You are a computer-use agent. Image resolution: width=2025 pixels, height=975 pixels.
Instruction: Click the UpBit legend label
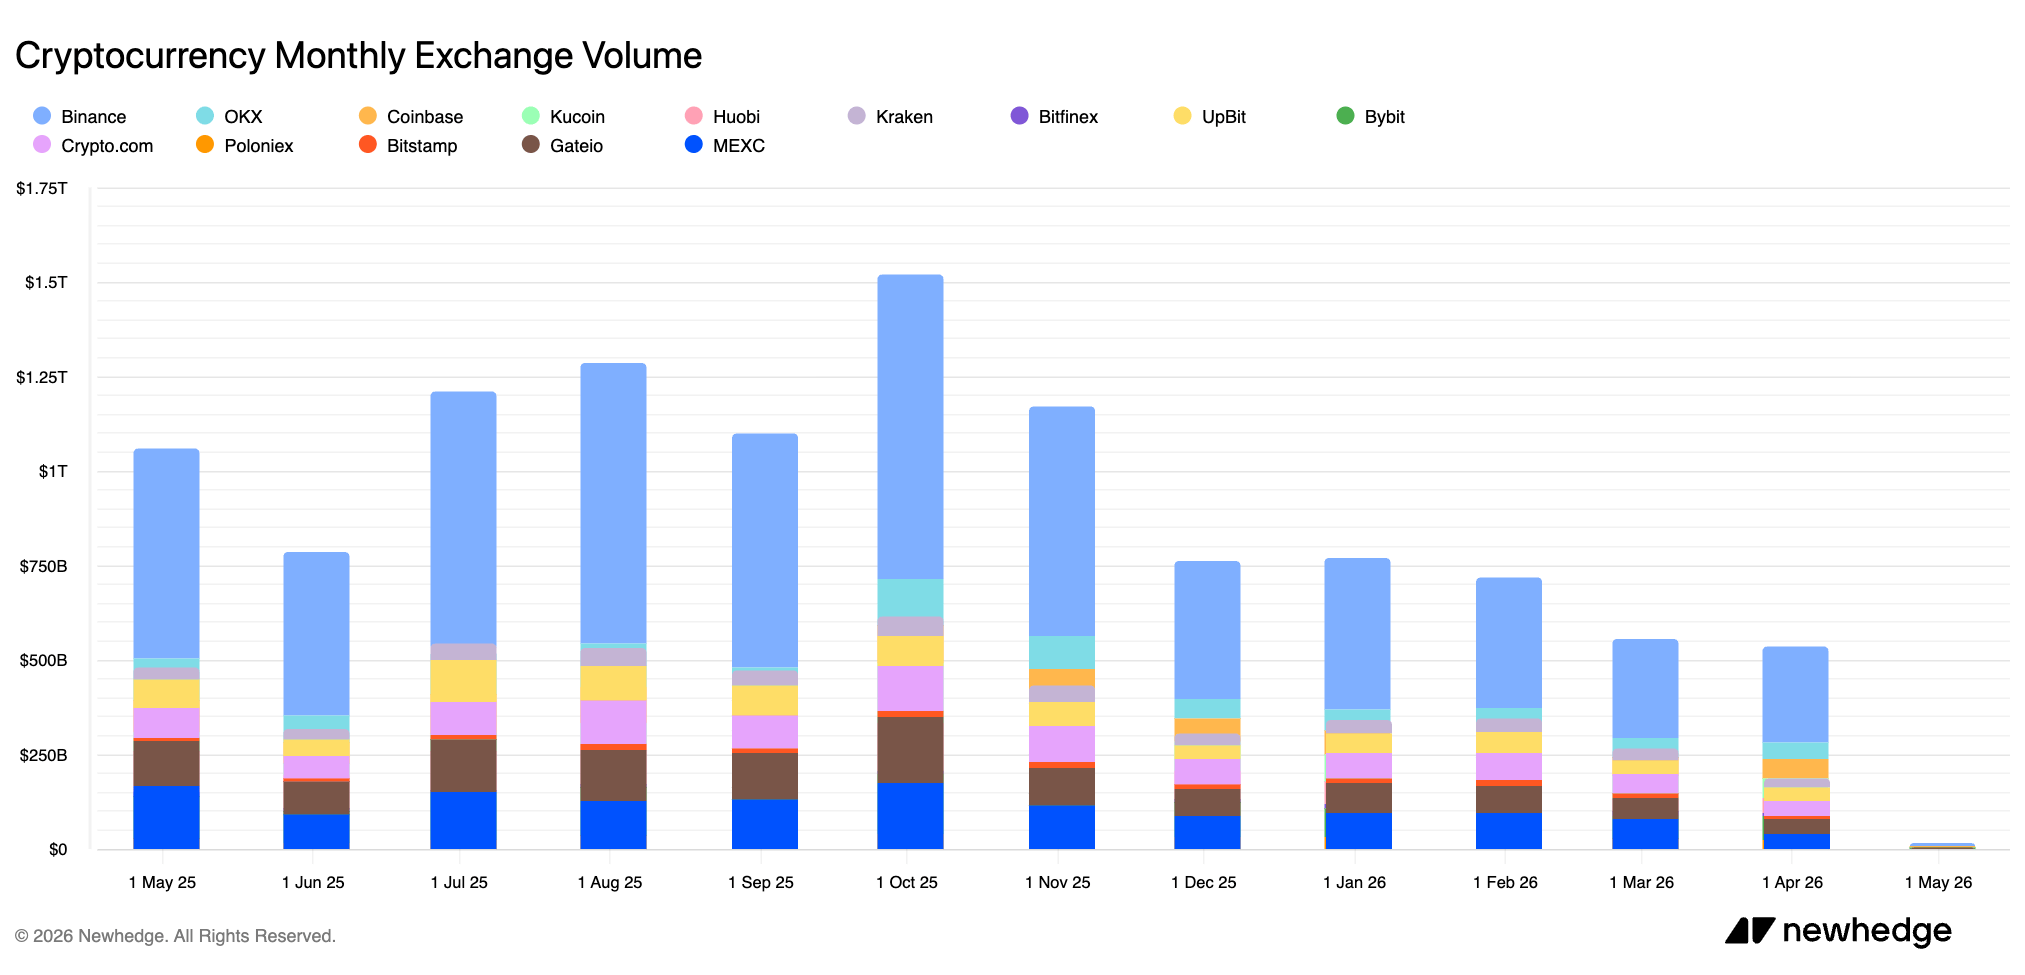point(1224,117)
